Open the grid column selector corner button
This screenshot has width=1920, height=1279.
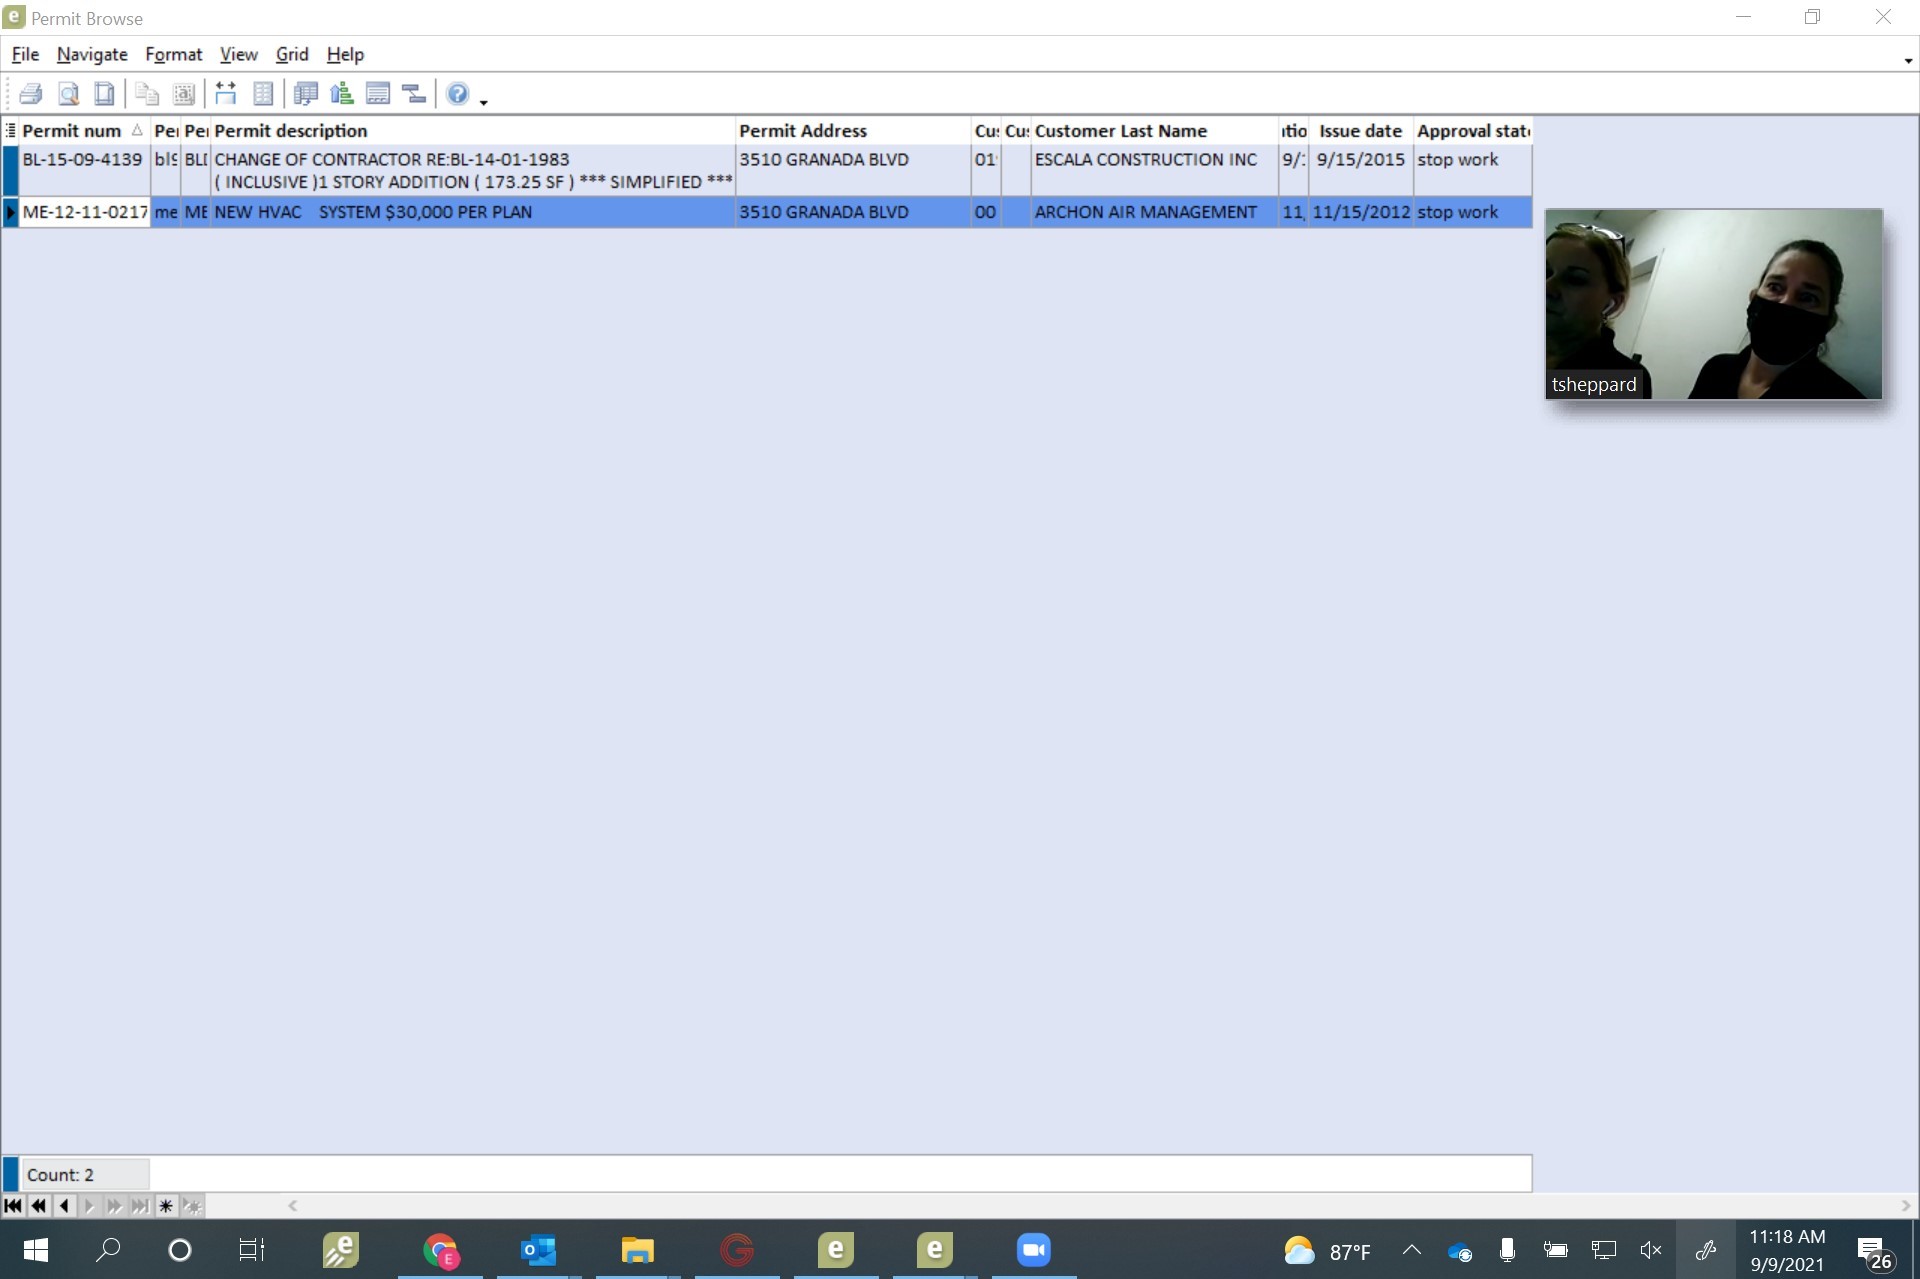(x=10, y=131)
